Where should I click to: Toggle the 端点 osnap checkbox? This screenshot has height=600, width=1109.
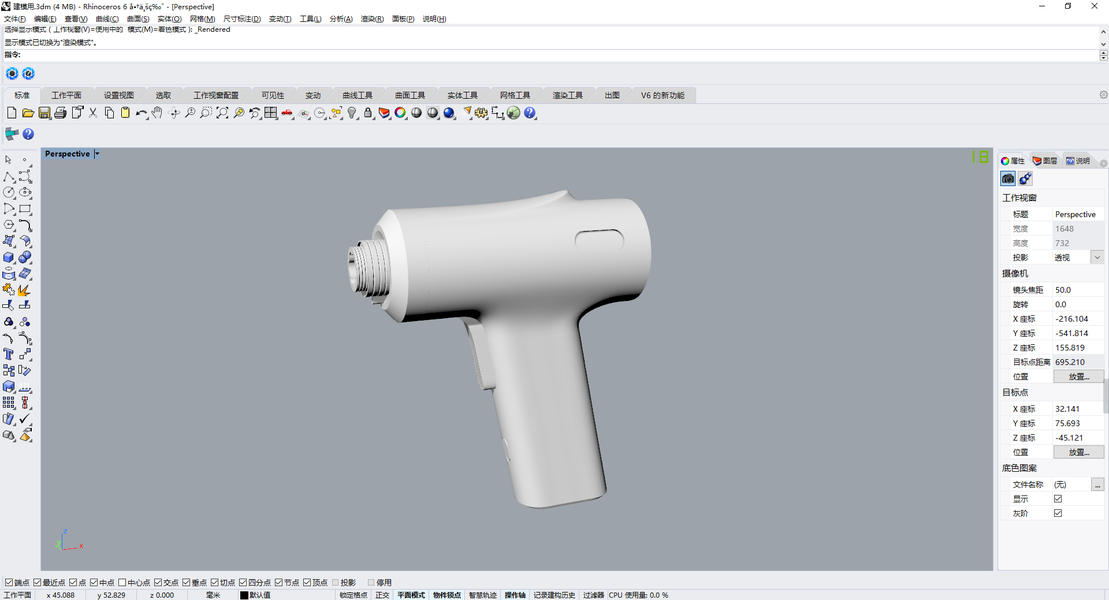(x=8, y=582)
